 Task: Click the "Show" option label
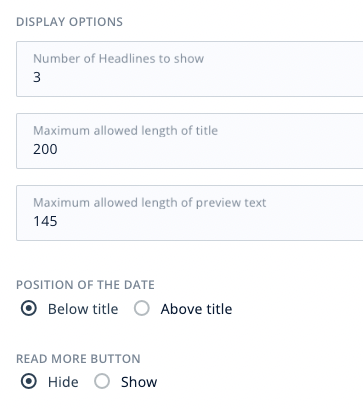[139, 382]
